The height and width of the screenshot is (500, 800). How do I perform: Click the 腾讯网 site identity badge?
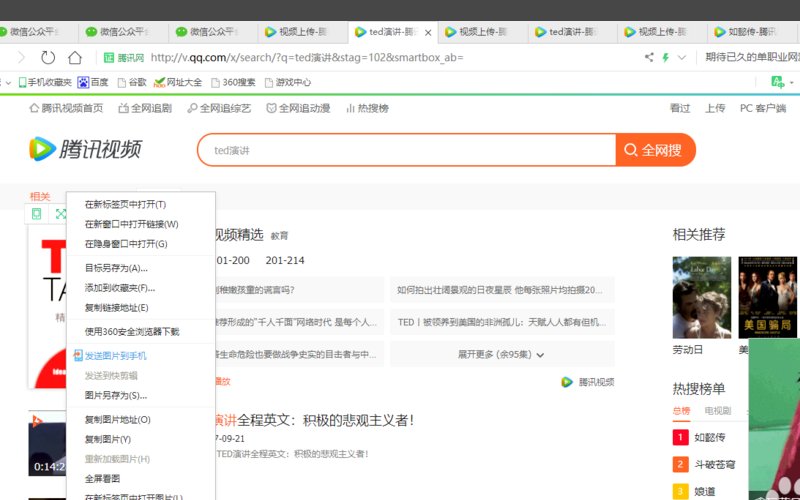[124, 58]
